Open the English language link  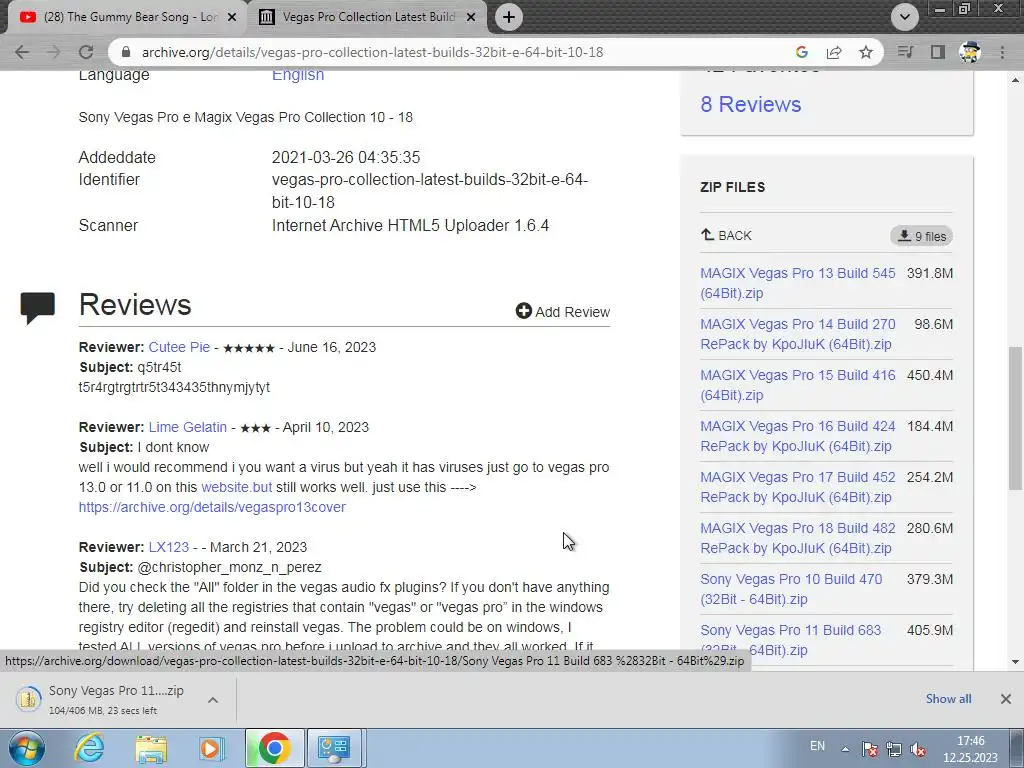point(298,75)
